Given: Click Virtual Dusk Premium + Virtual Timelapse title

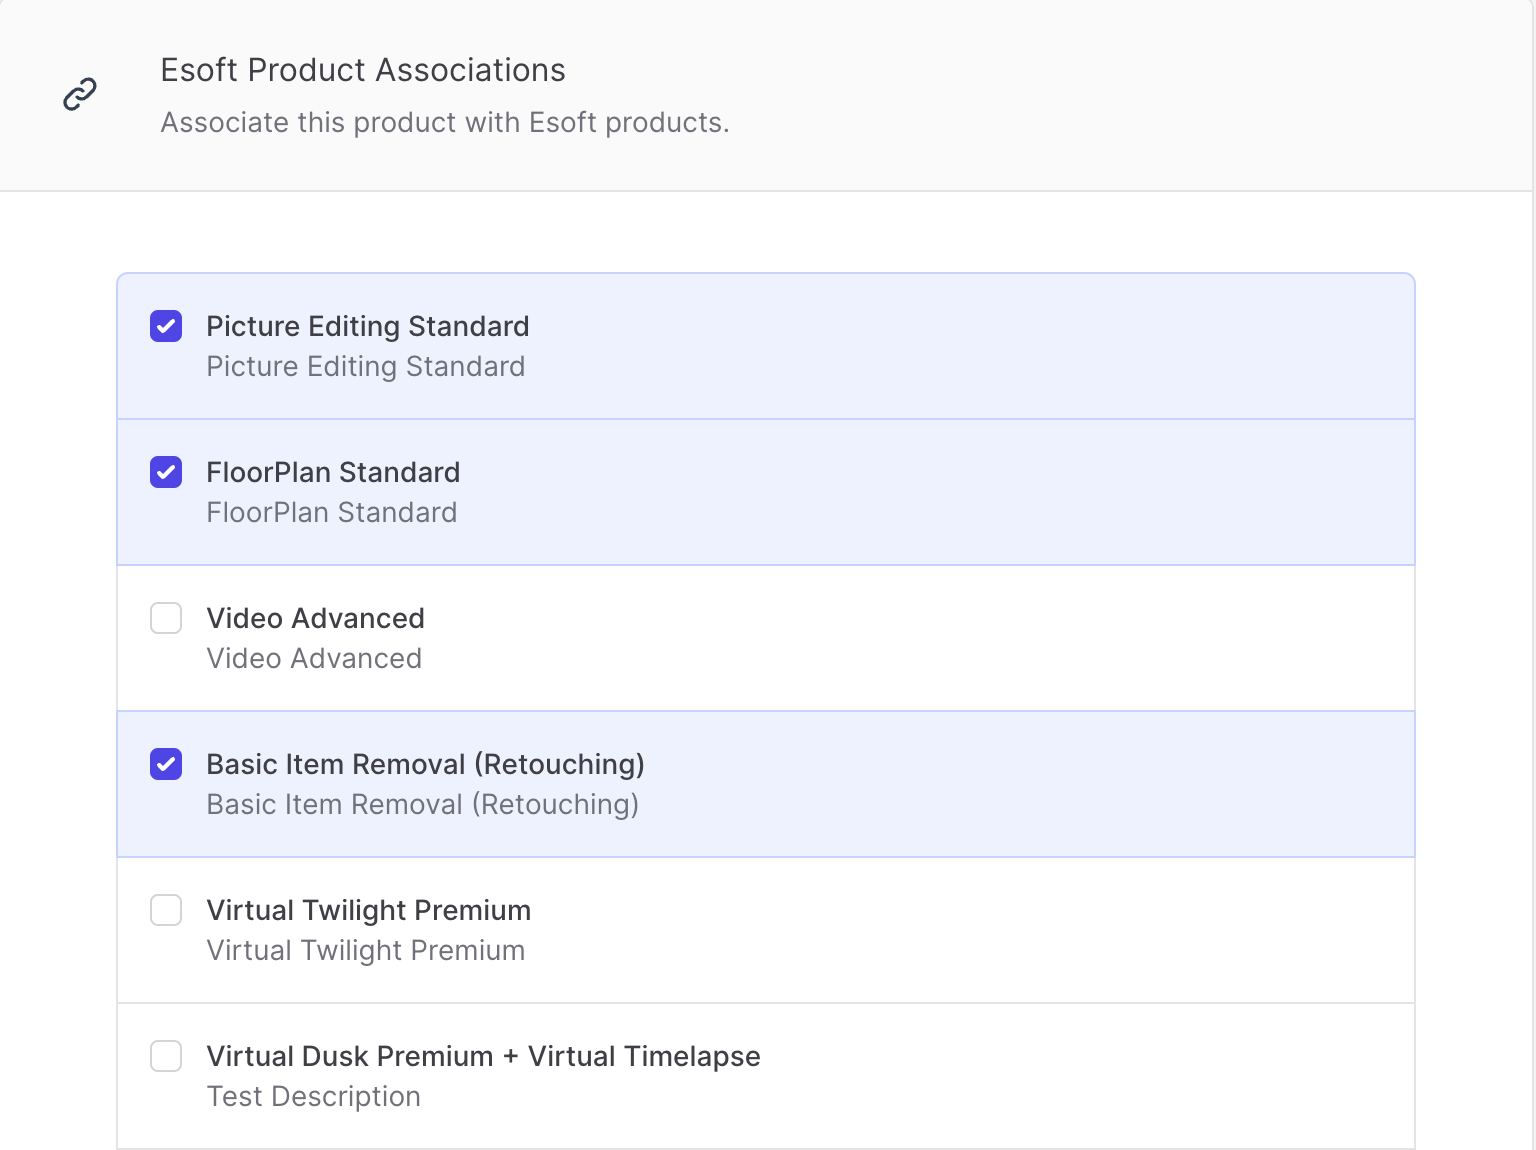Looking at the screenshot, I should pyautogui.click(x=483, y=1056).
